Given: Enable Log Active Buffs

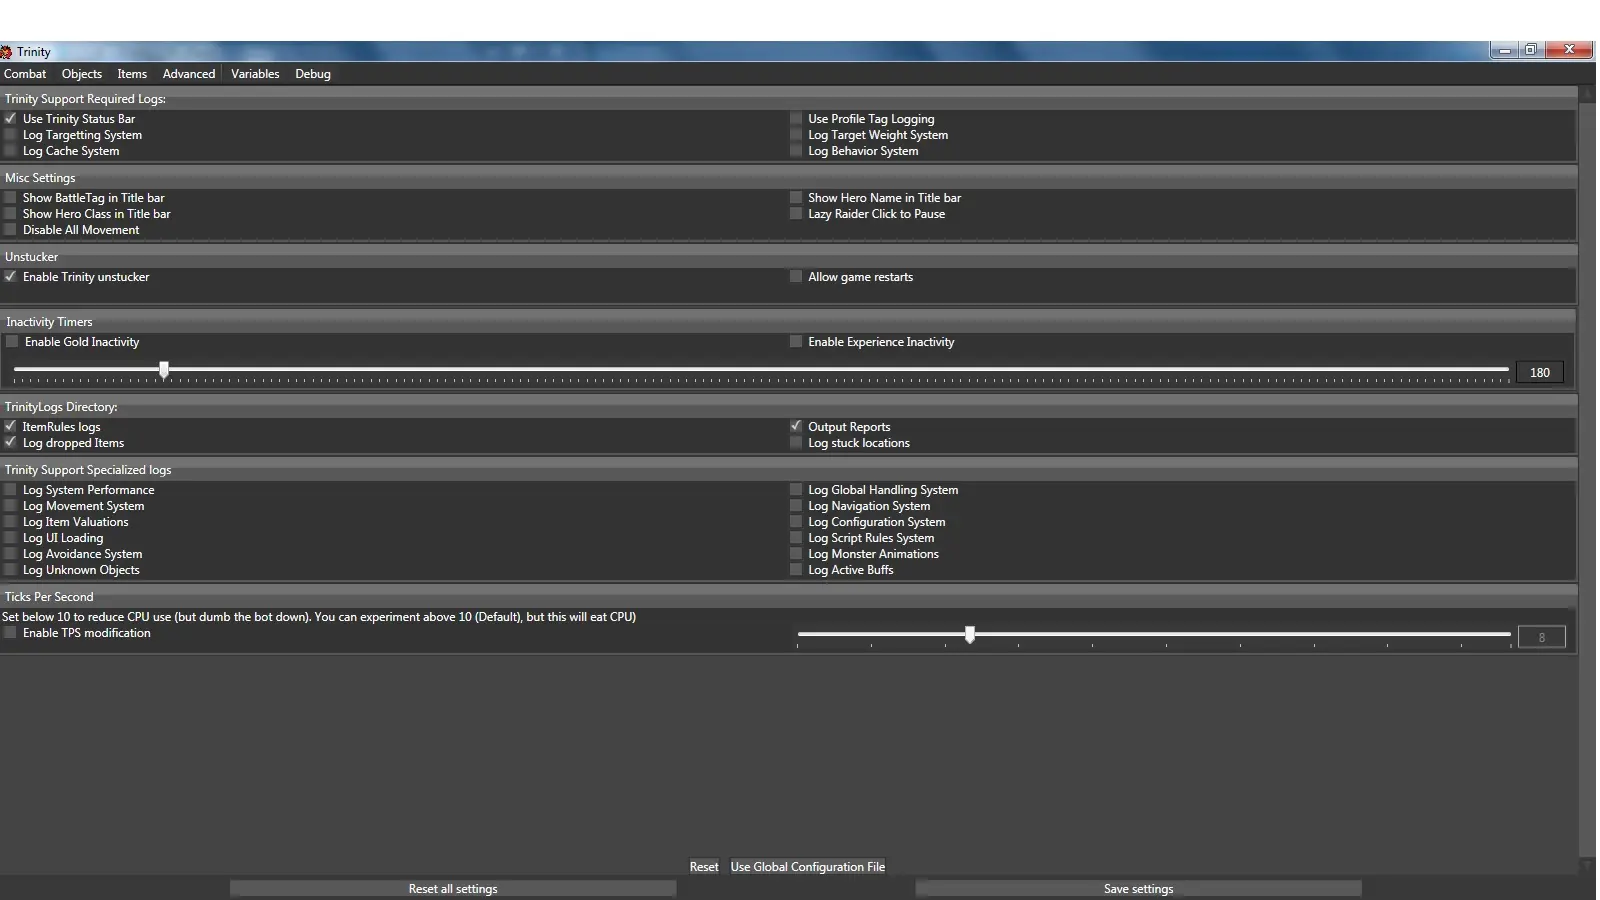Looking at the screenshot, I should point(796,569).
